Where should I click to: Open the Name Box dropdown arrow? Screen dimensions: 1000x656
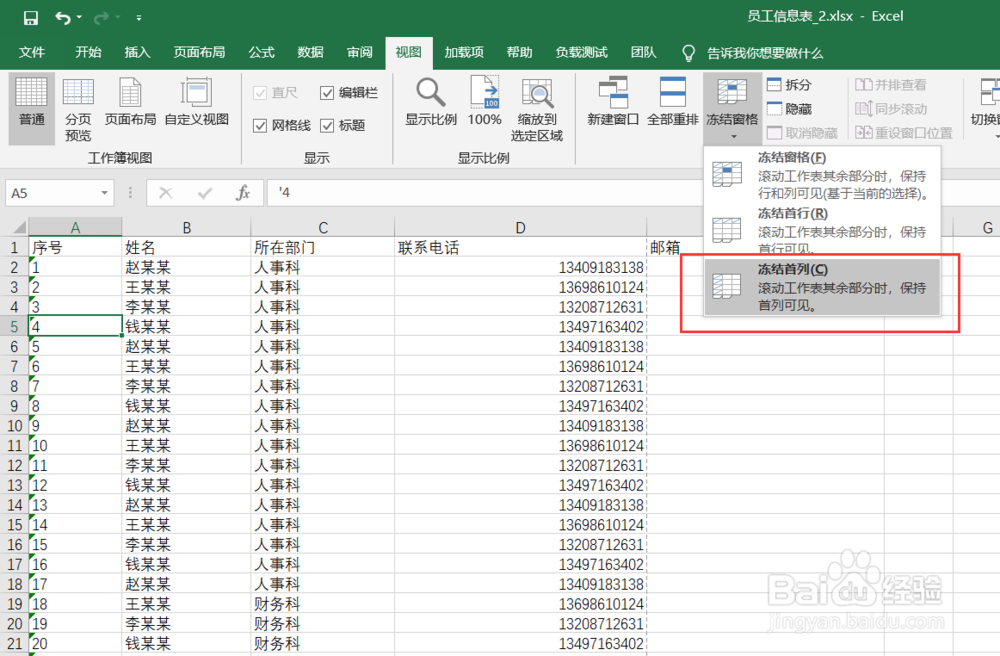pos(106,191)
